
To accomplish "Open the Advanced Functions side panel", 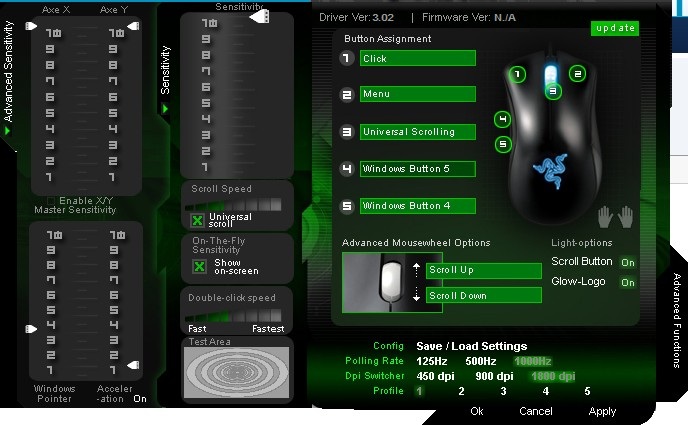I will [677, 320].
